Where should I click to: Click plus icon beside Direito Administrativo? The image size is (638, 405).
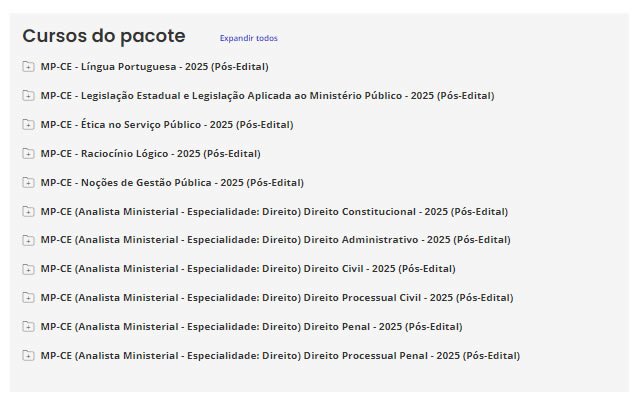pos(28,240)
